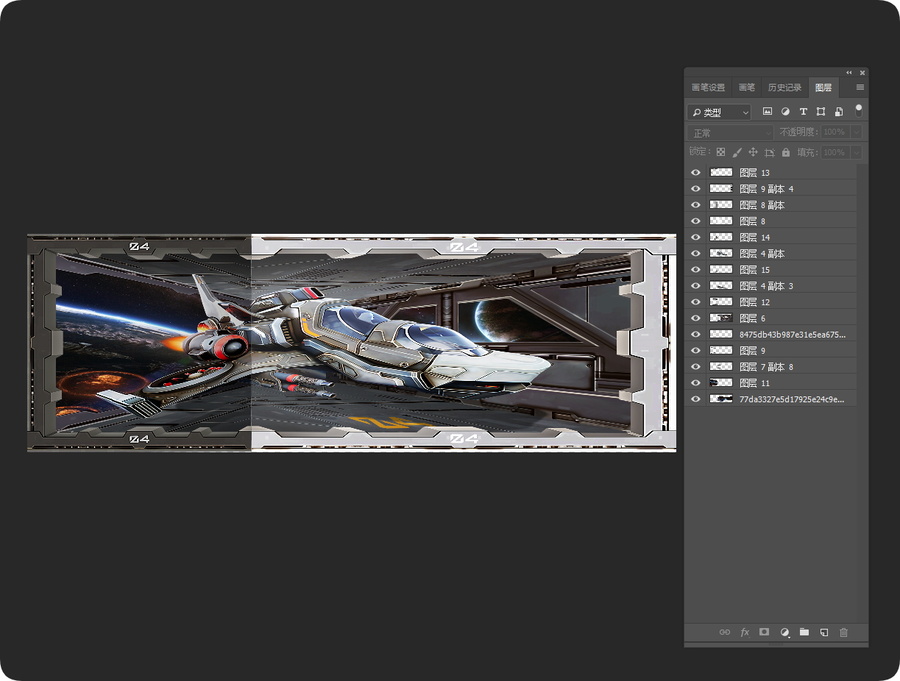Switch to the 历史记录 tab
This screenshot has width=900, height=681.
785,87
